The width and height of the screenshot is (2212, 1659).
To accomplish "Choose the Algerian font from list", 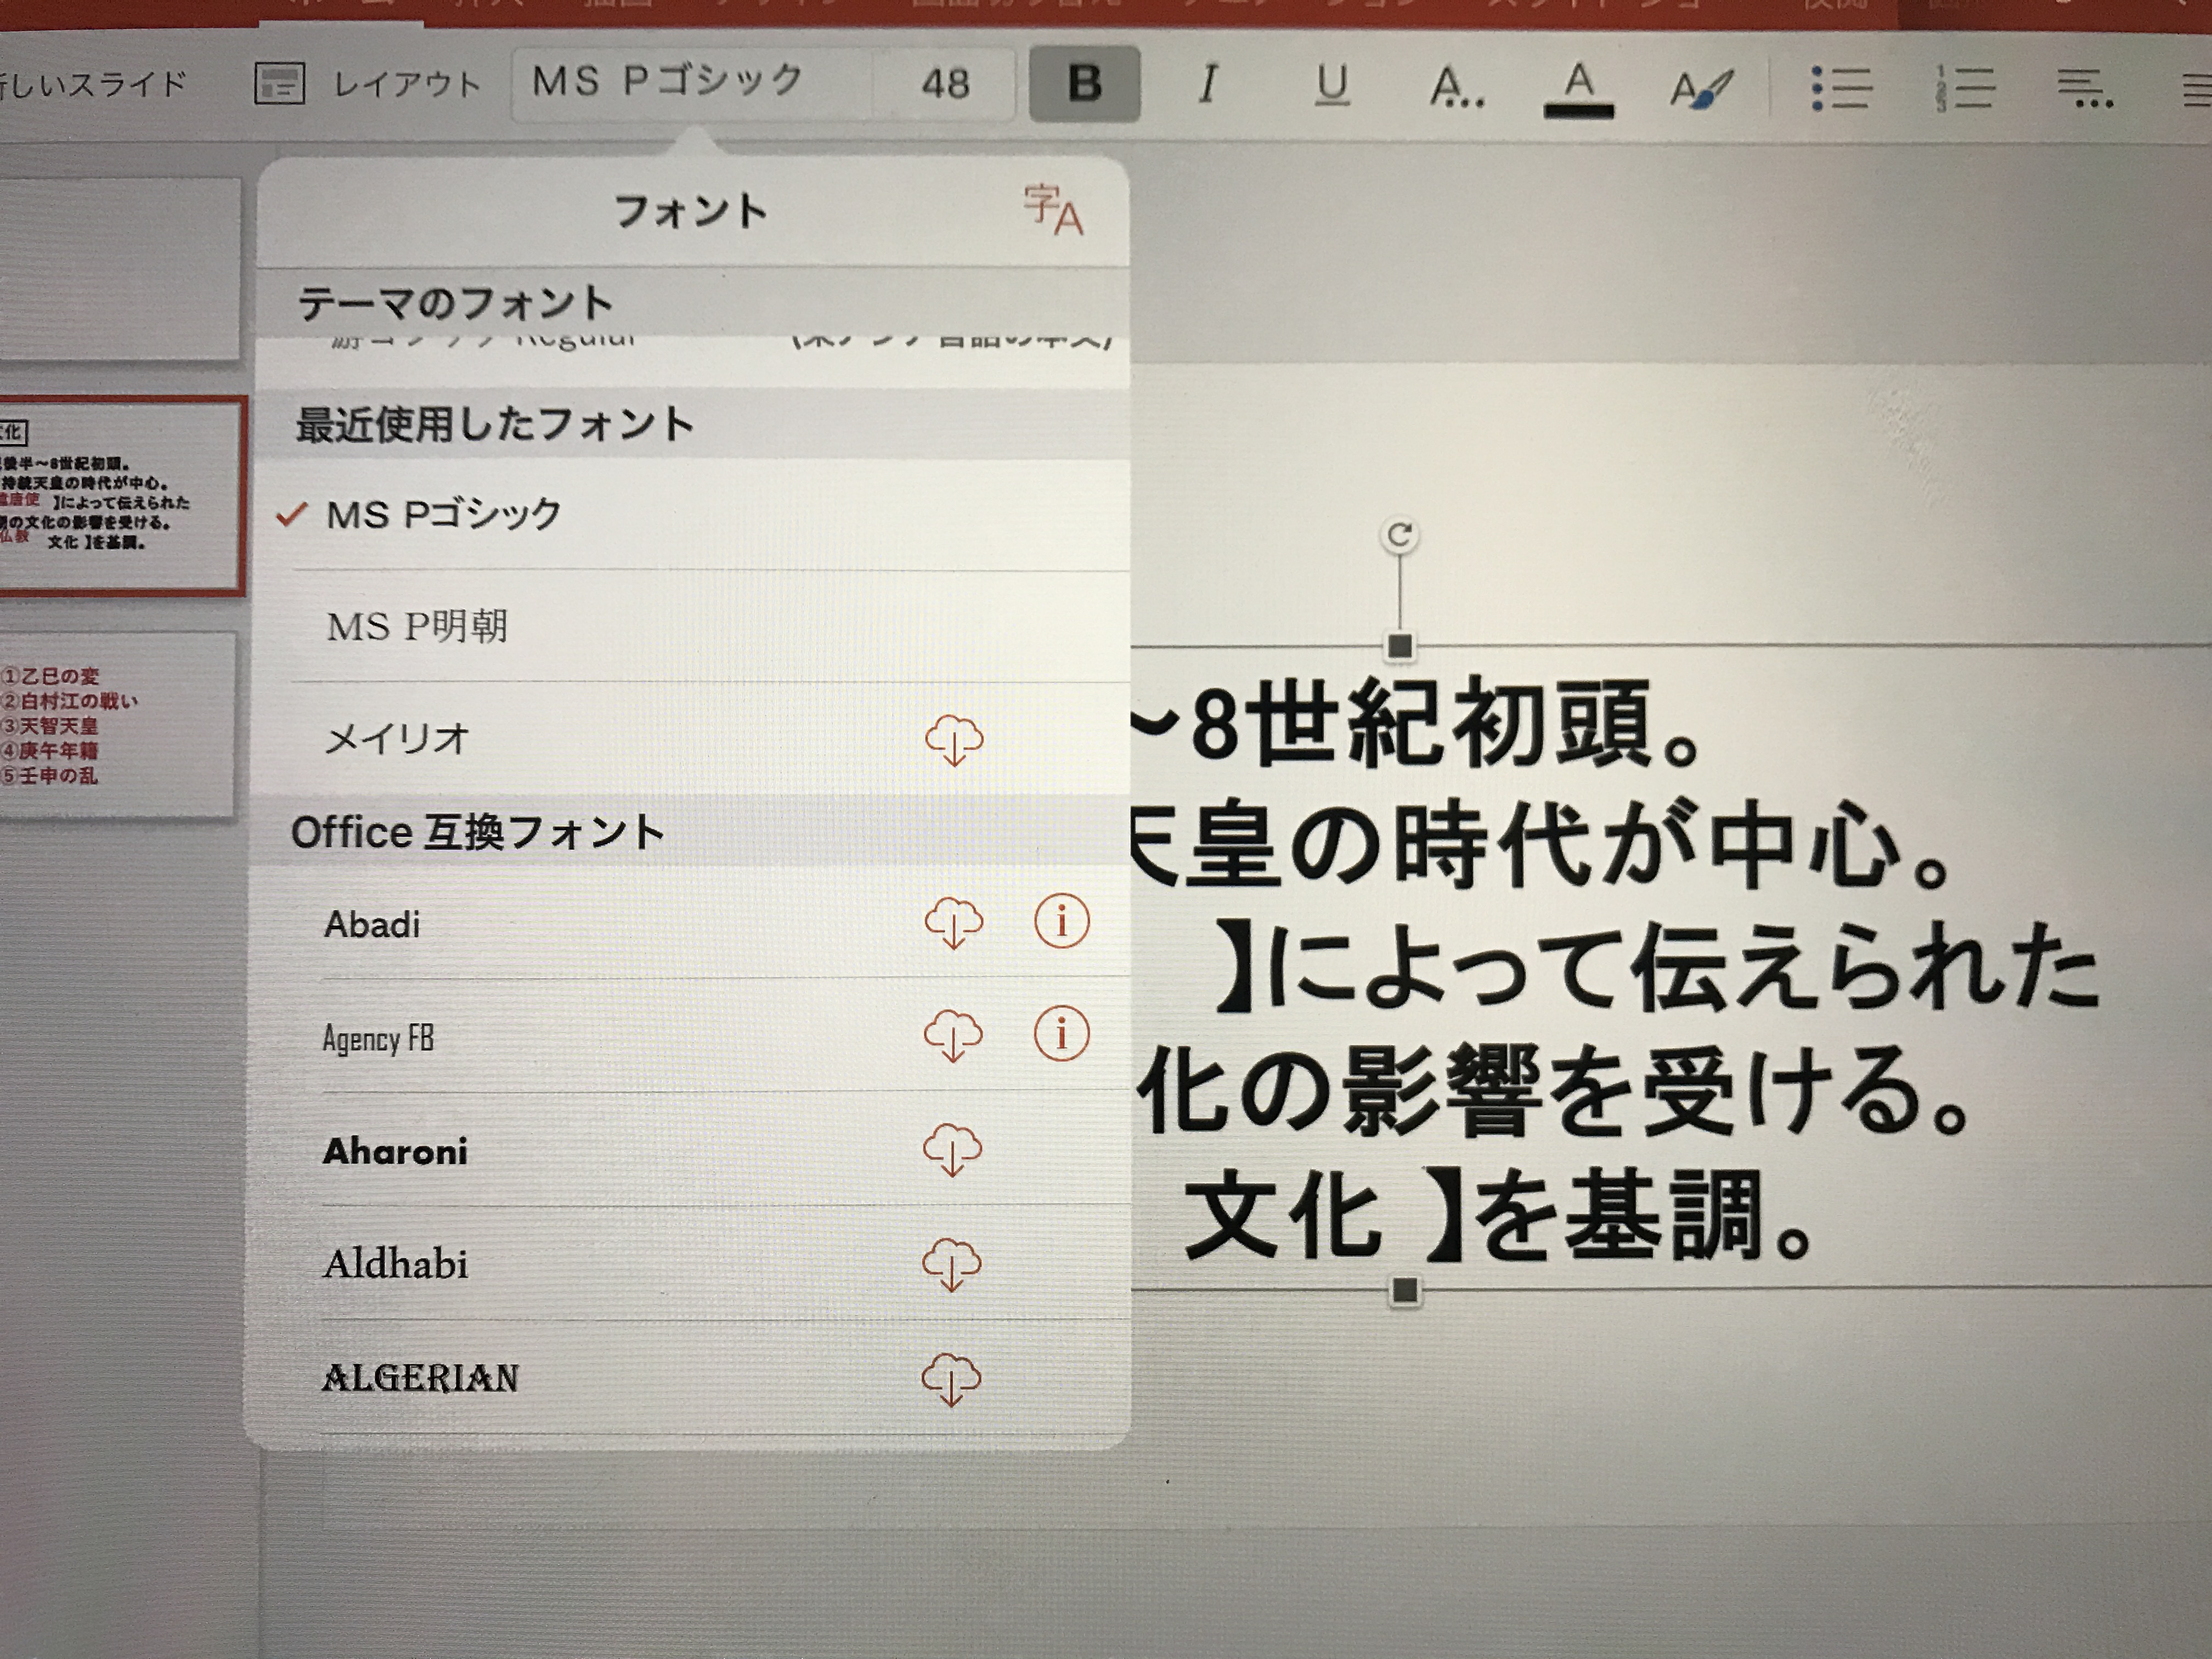I will tap(421, 1378).
